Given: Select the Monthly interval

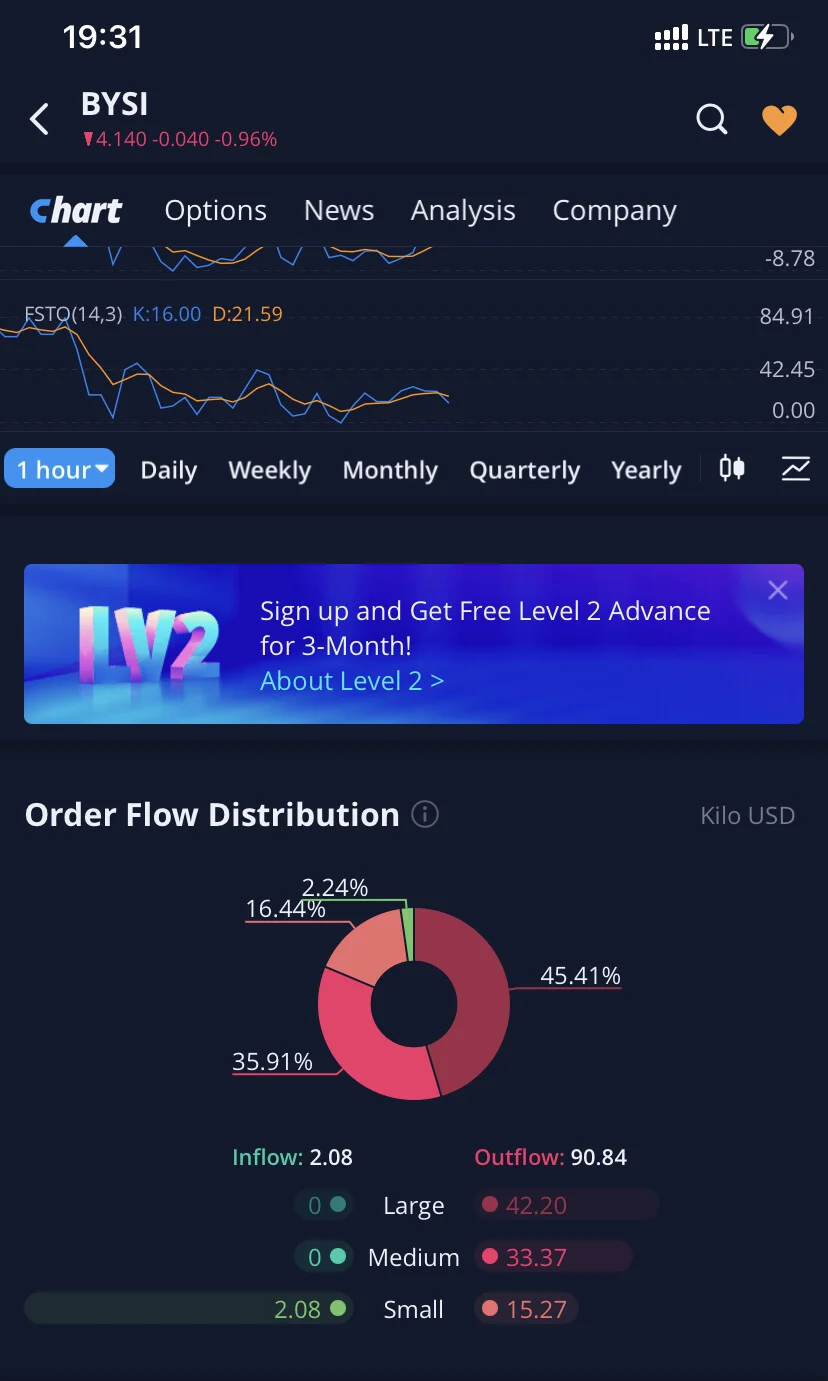Looking at the screenshot, I should (390, 470).
